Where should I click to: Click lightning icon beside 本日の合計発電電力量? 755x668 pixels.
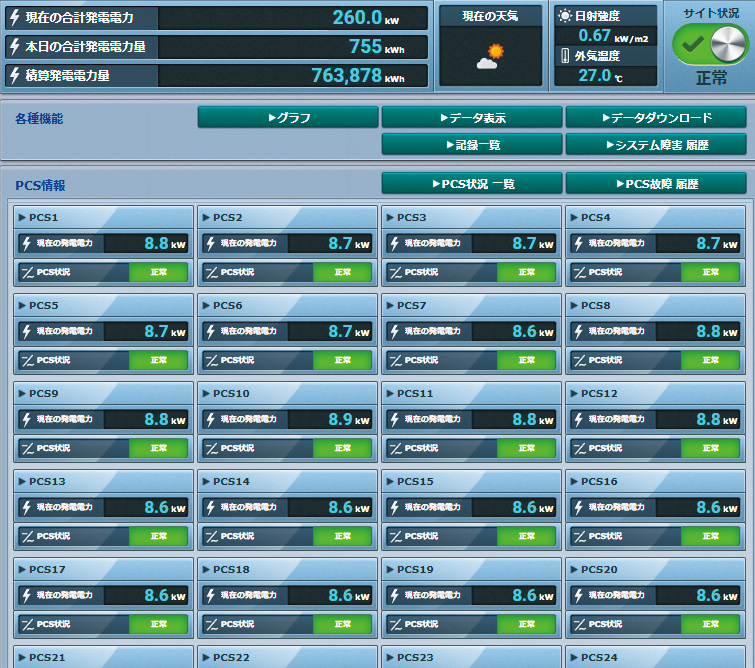(x=15, y=46)
